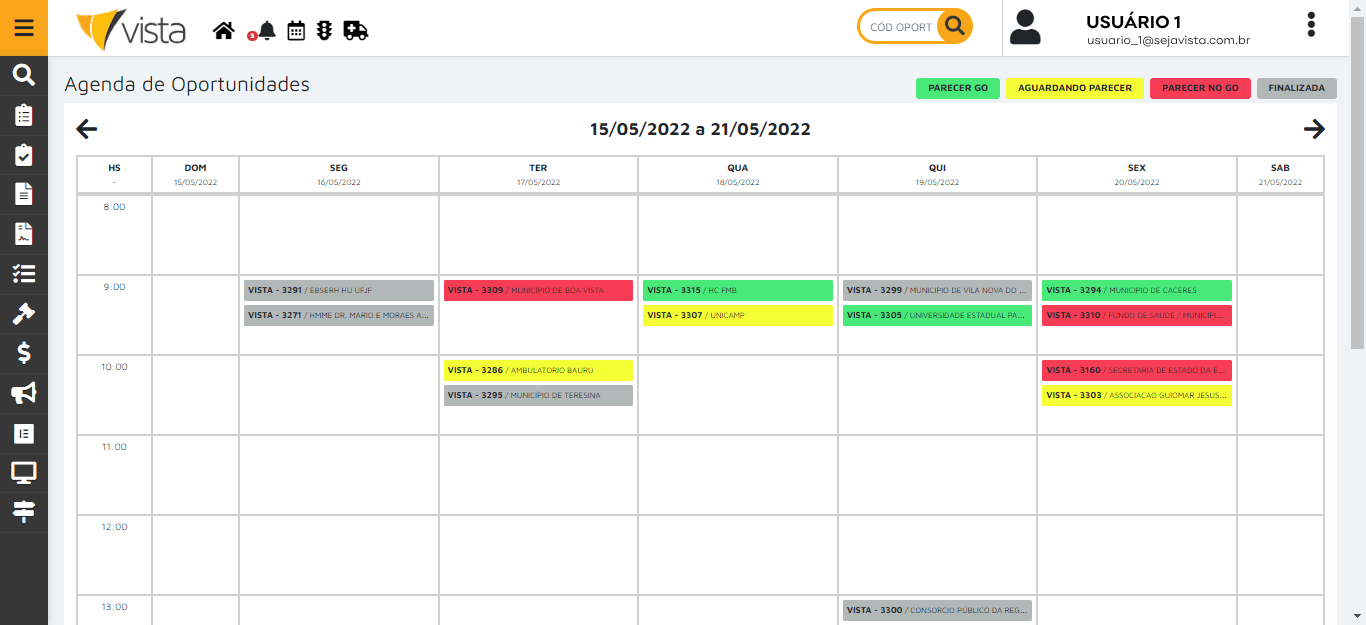Click the TER 17/05/2022 column header
Viewport: 1366px width, 625px height.
pyautogui.click(x=538, y=174)
